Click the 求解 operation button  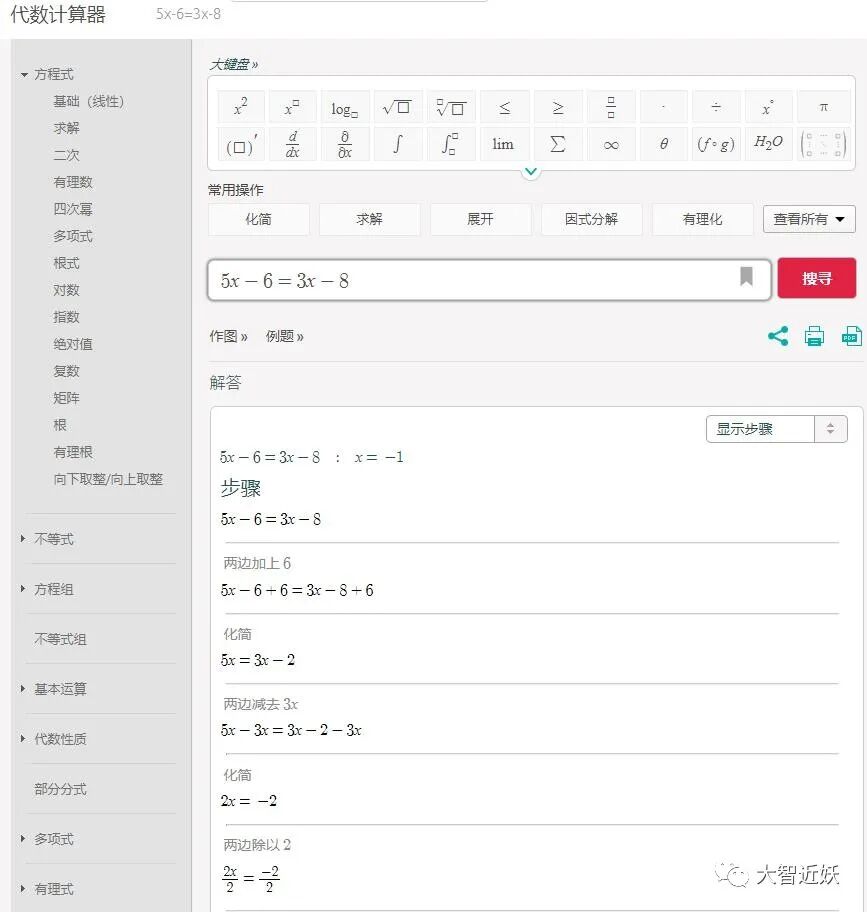pyautogui.click(x=369, y=219)
